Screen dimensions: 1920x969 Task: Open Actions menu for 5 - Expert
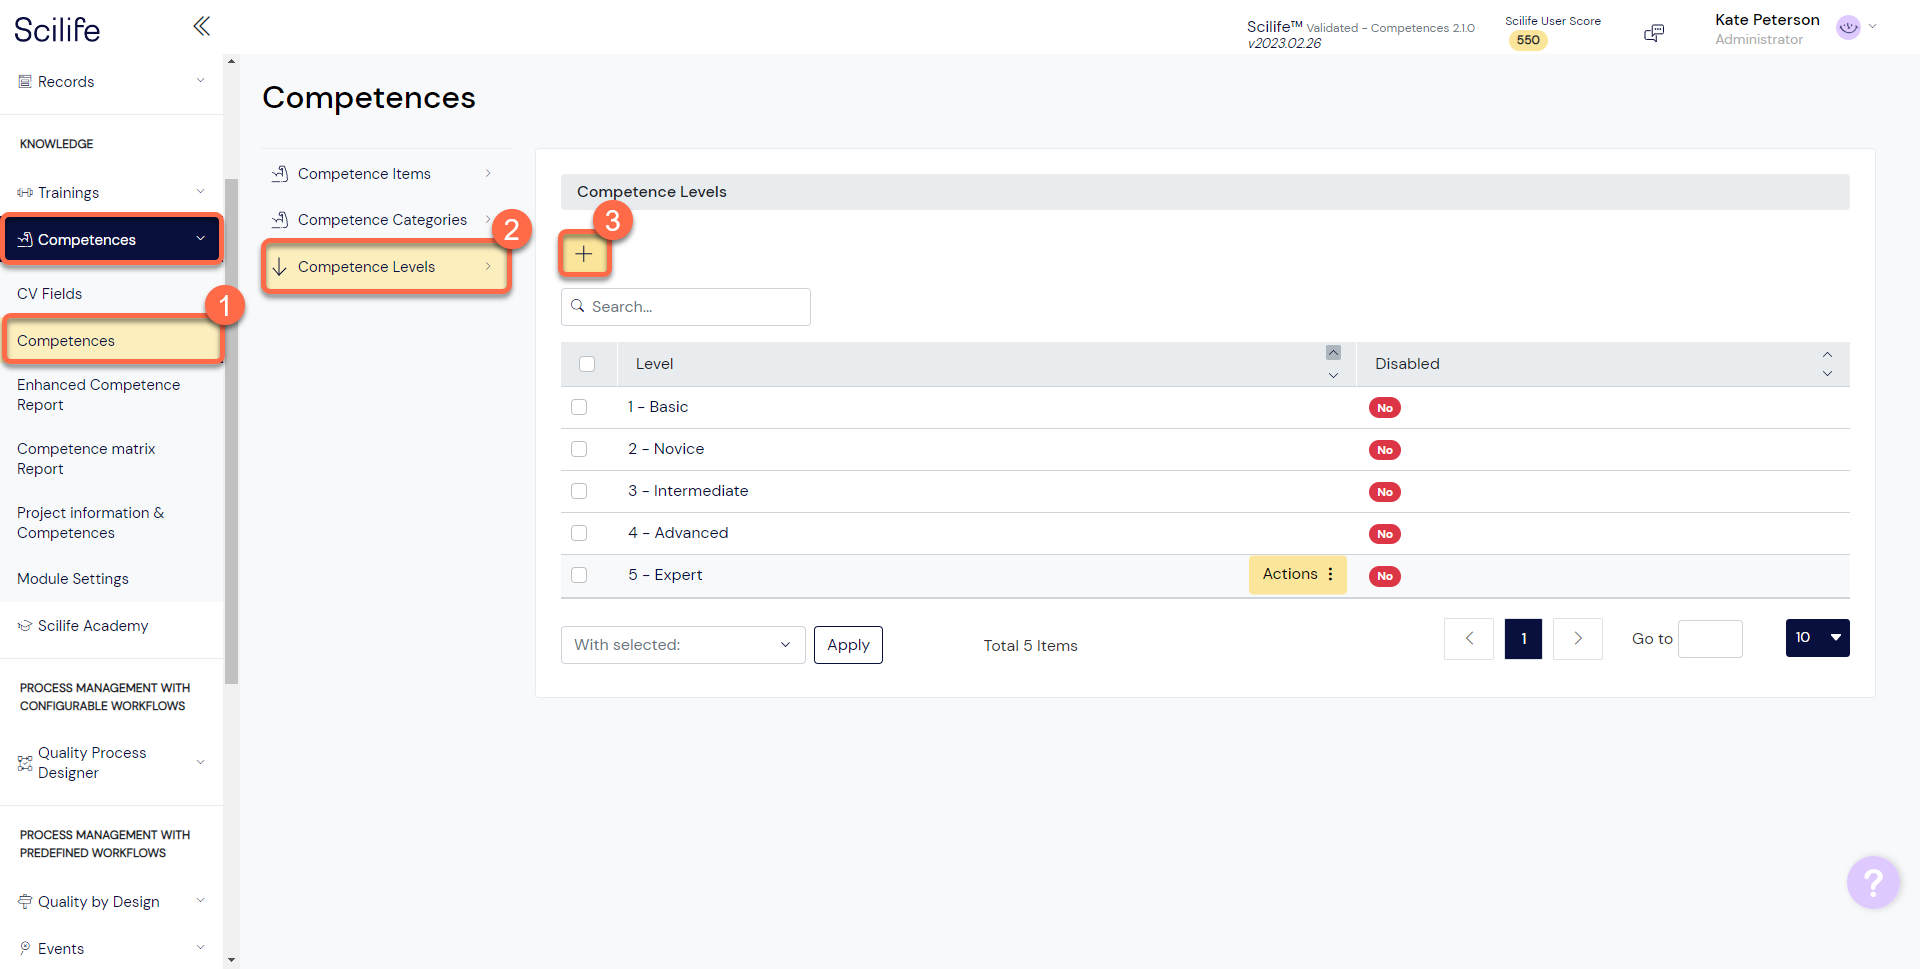[1297, 574]
